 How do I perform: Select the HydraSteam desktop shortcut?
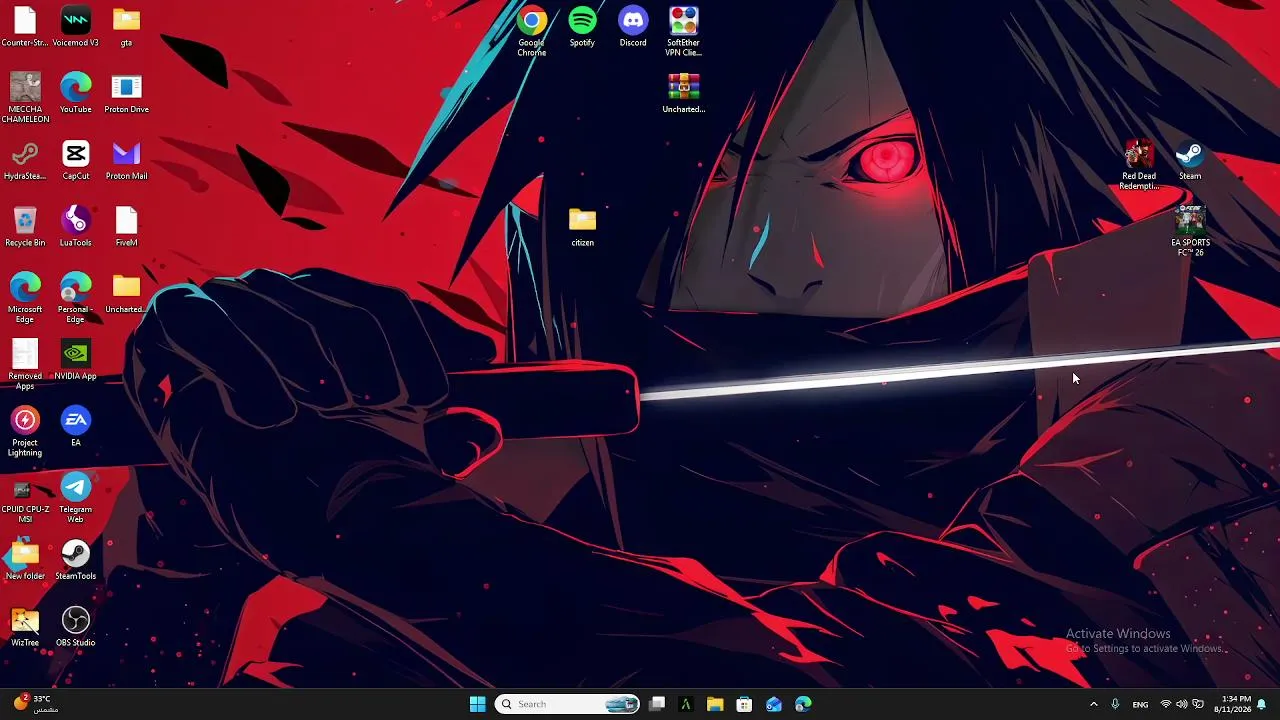25,160
